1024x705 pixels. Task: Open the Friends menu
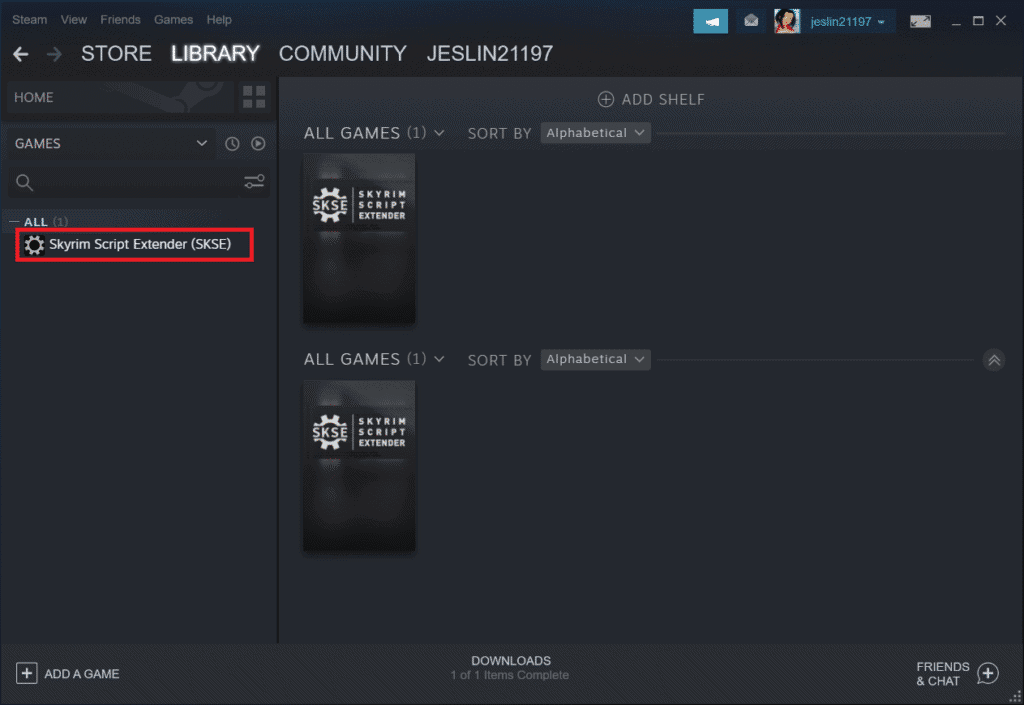(120, 20)
